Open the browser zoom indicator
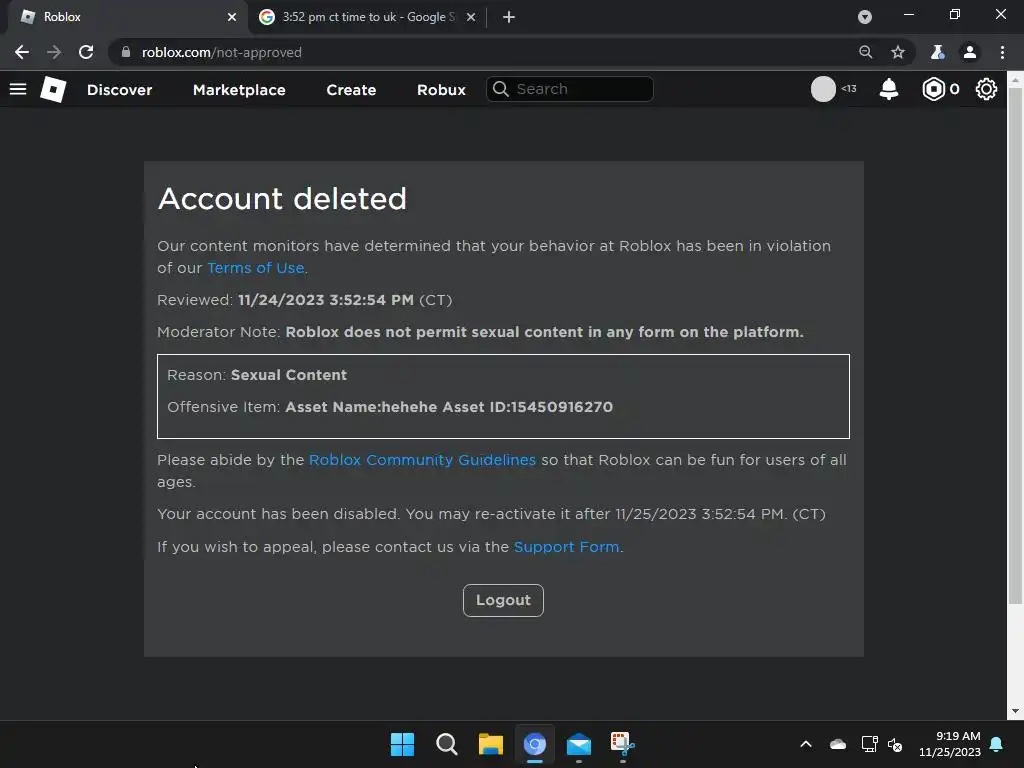Screen dimensions: 1024x768 865,52
